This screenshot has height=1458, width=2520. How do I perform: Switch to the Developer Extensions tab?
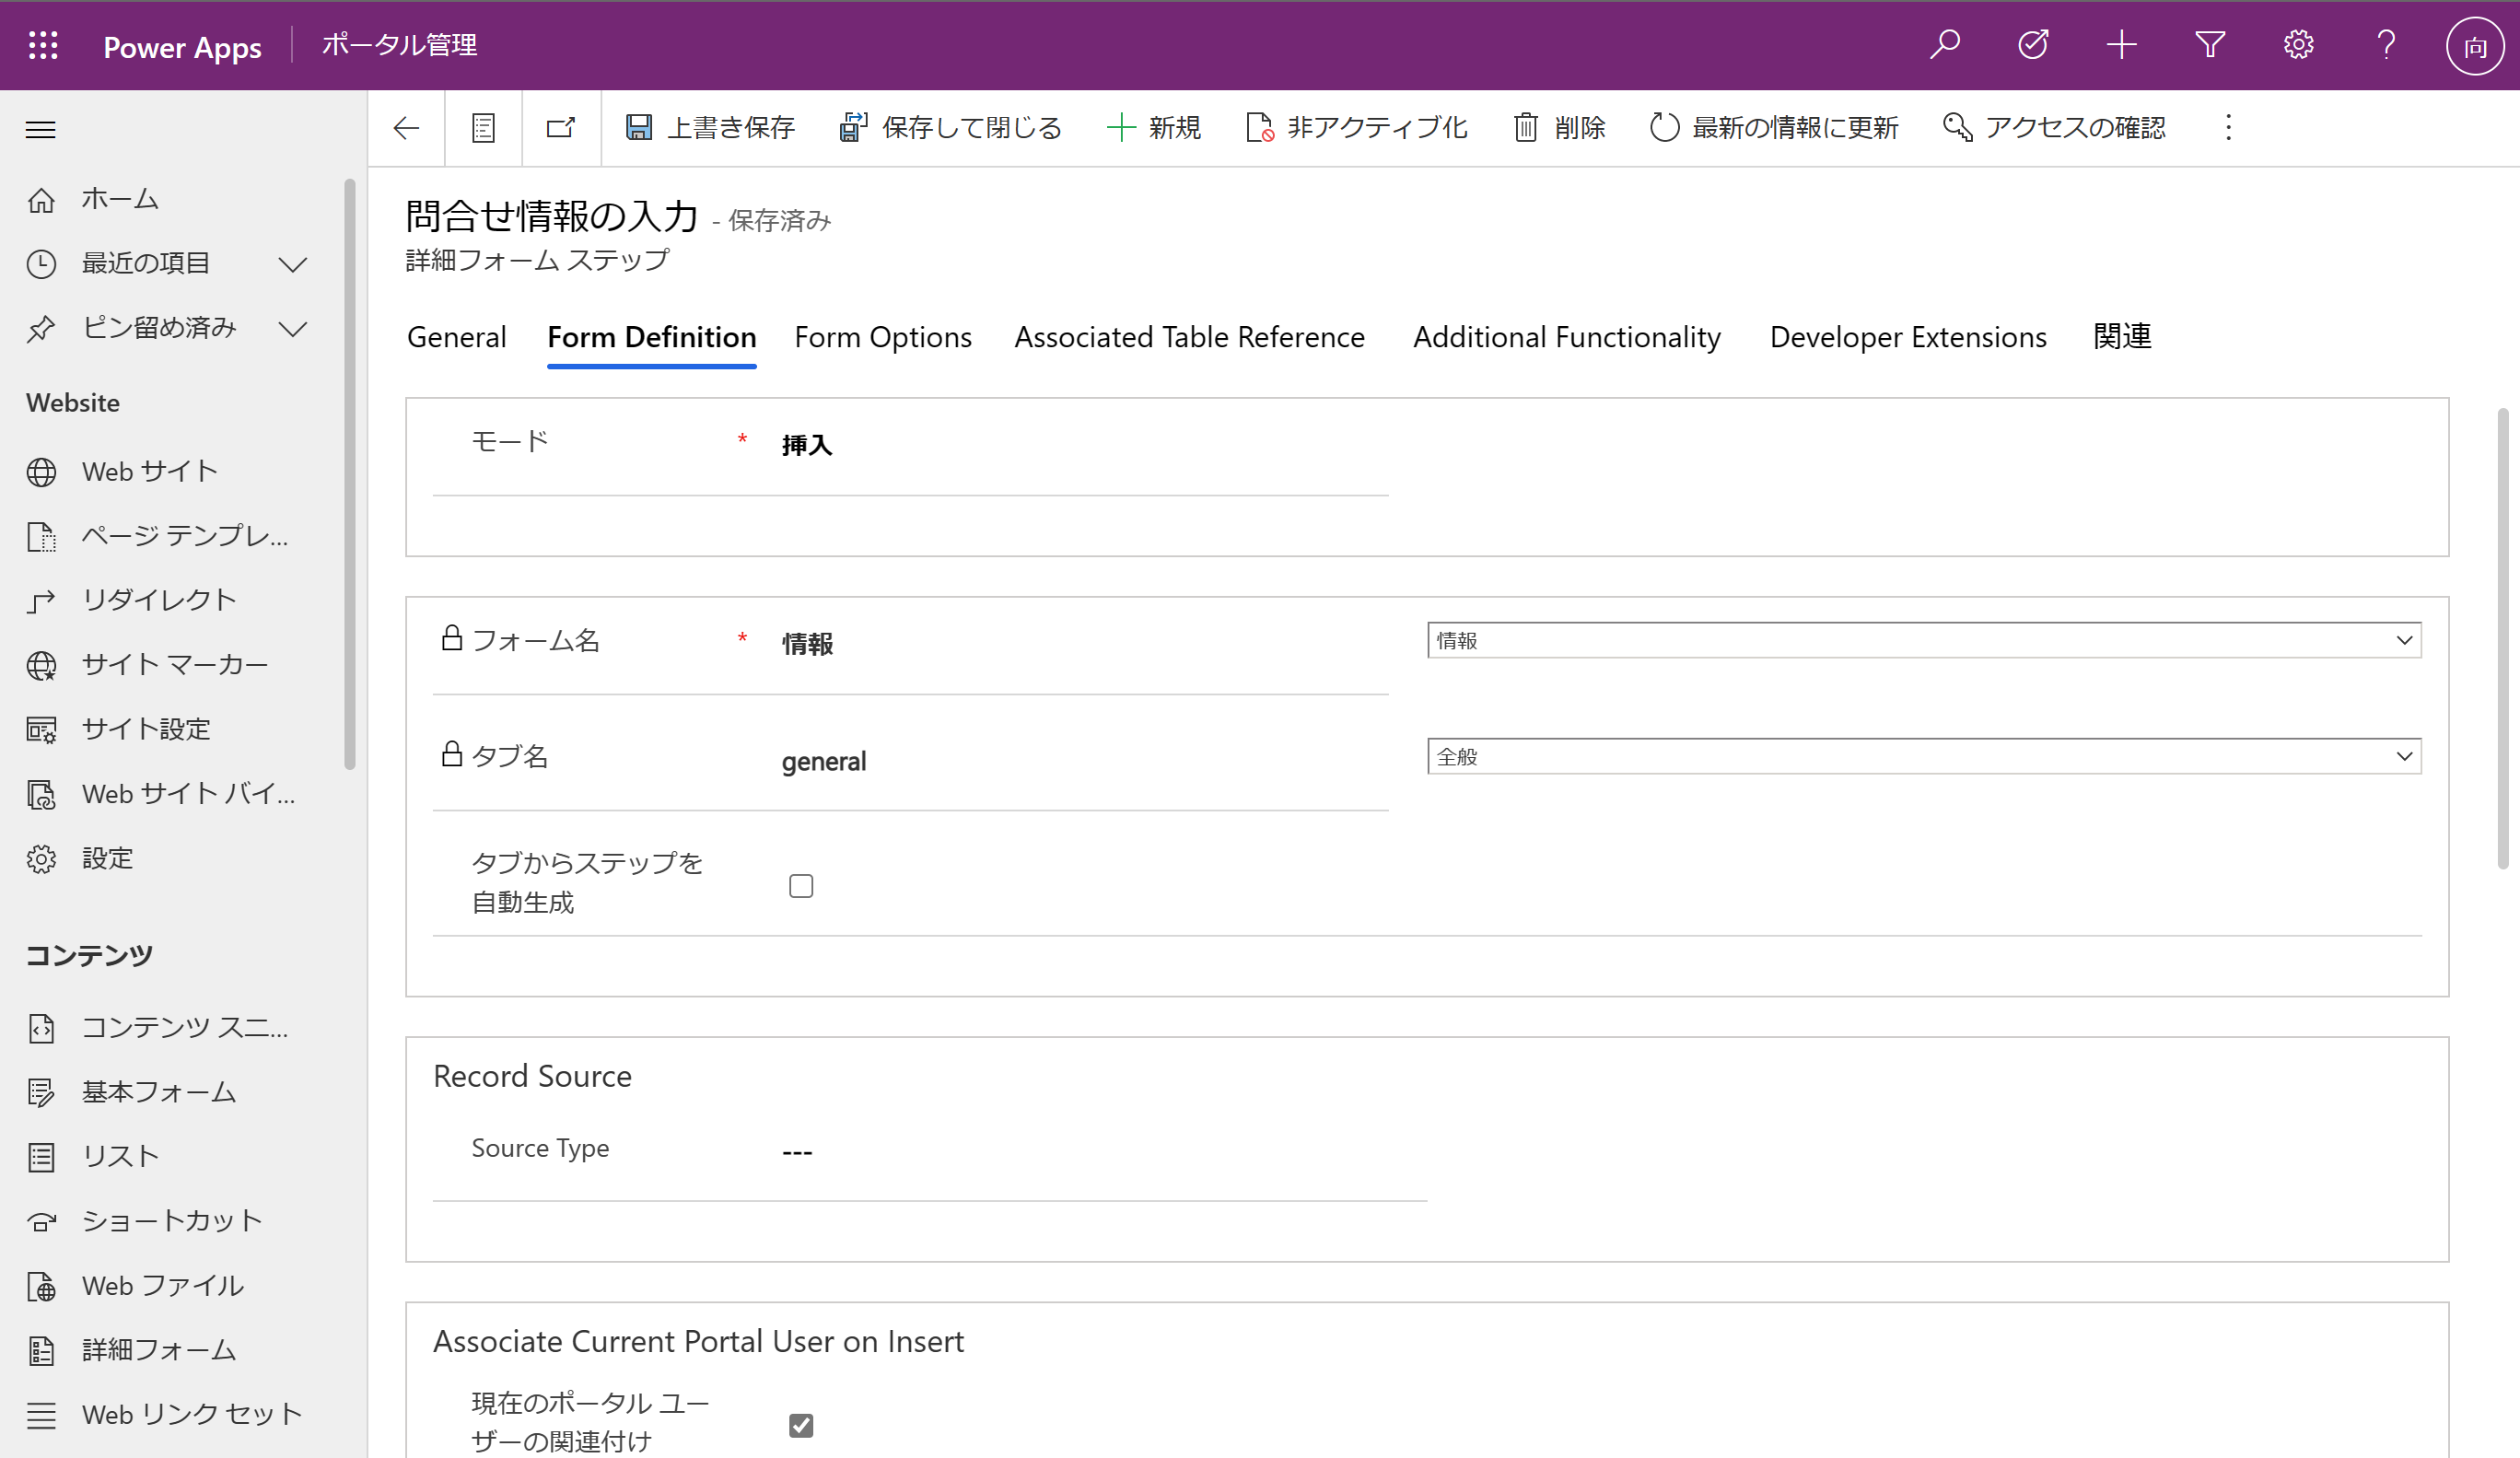1908,338
